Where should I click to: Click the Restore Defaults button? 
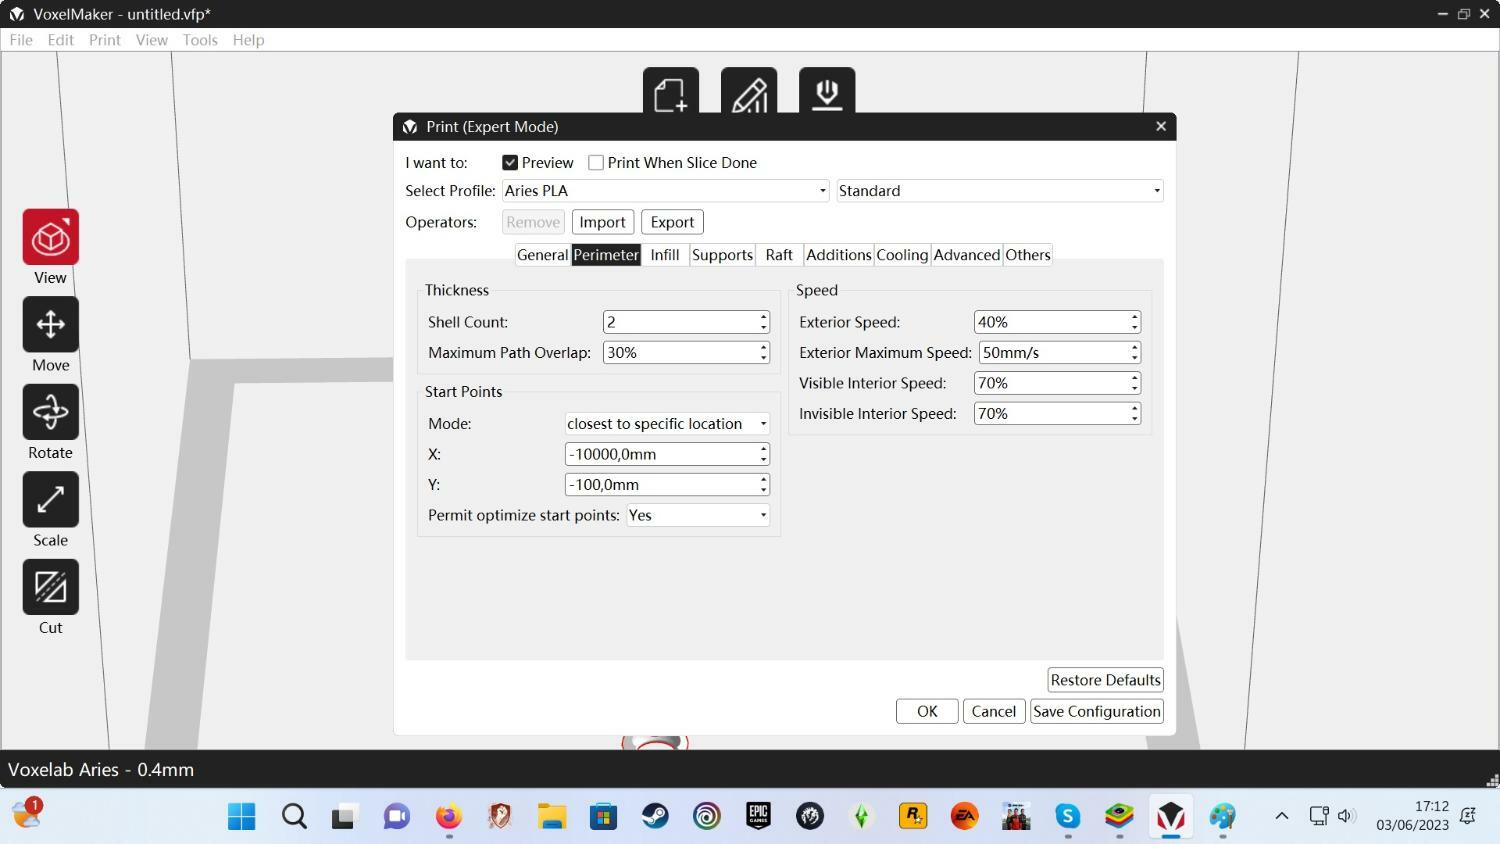point(1105,680)
